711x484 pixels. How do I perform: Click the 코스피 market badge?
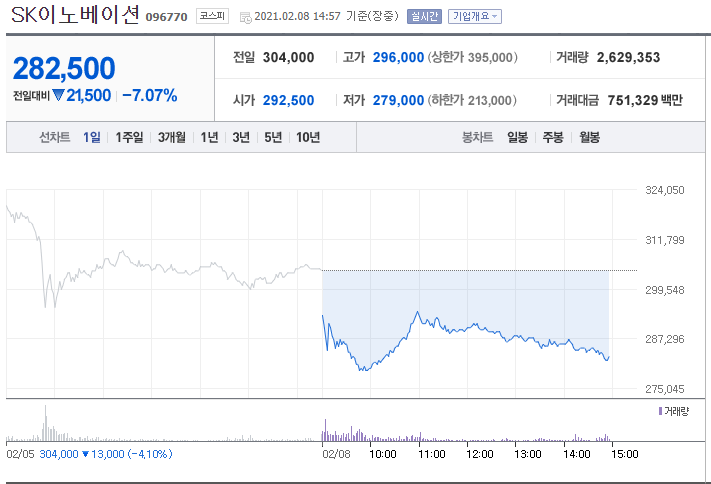click(211, 16)
